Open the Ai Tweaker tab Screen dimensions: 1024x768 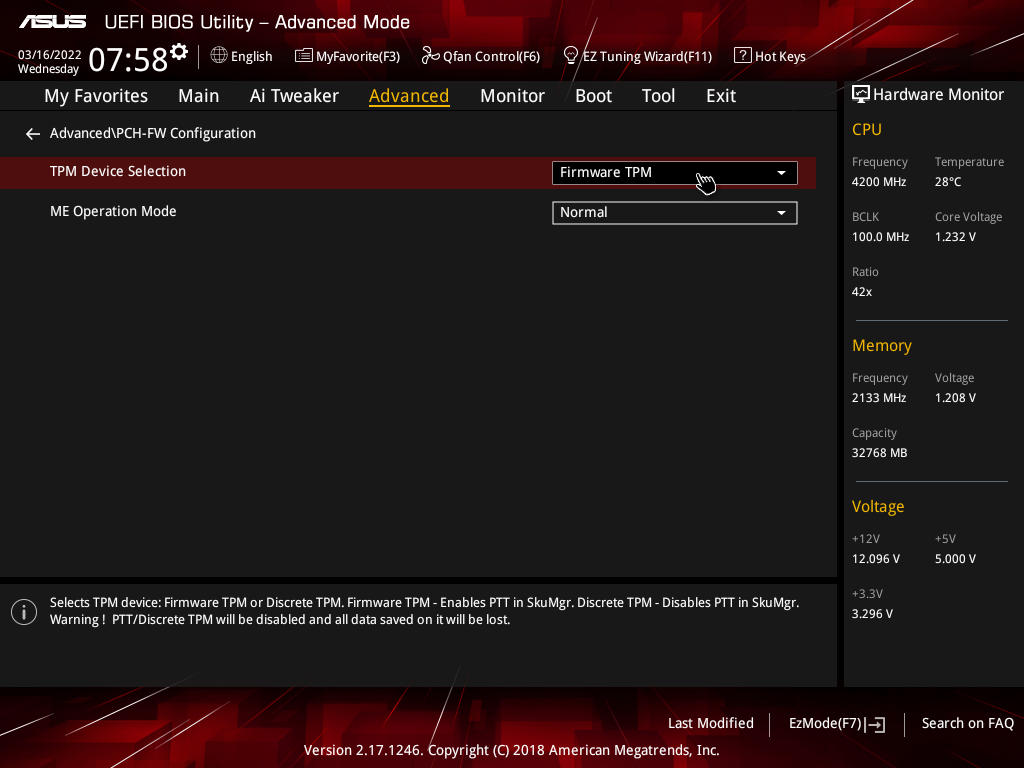[294, 96]
